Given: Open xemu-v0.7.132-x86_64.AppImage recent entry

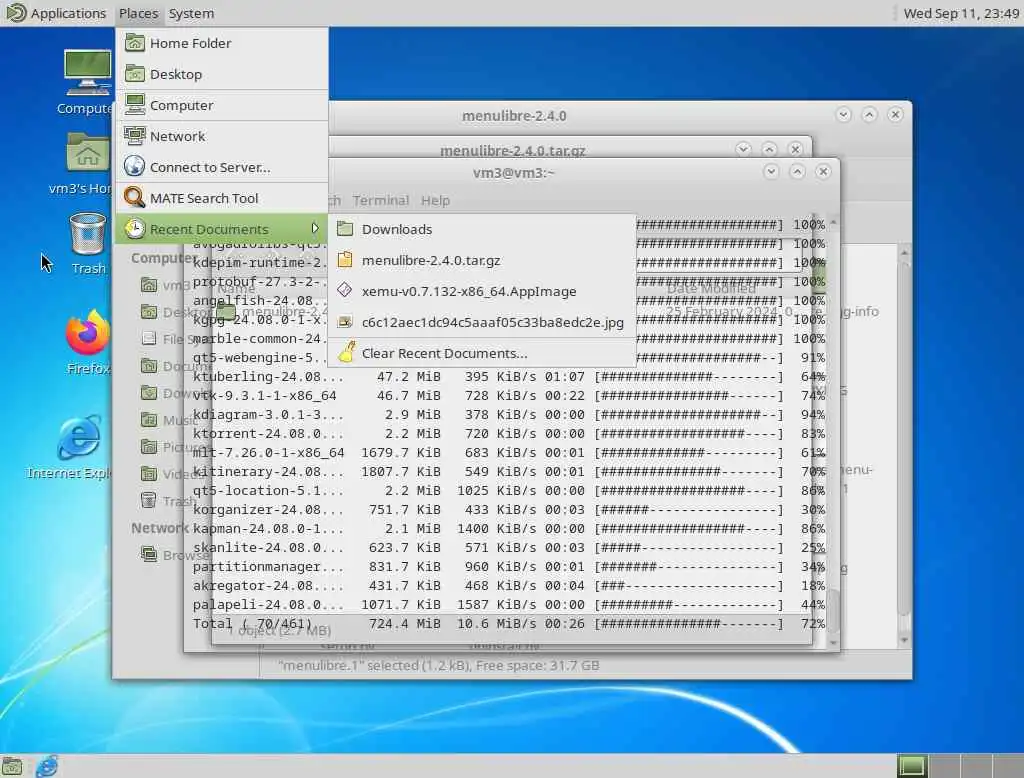Looking at the screenshot, I should click(x=481, y=291).
